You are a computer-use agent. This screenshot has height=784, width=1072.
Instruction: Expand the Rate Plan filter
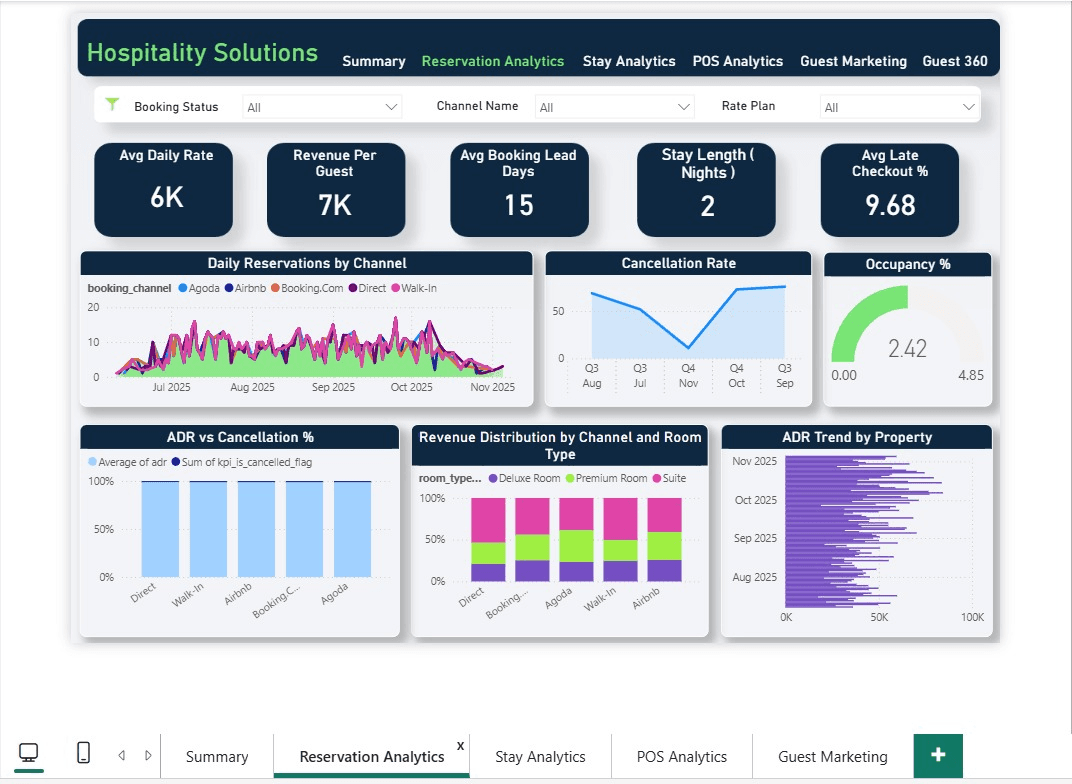(898, 105)
